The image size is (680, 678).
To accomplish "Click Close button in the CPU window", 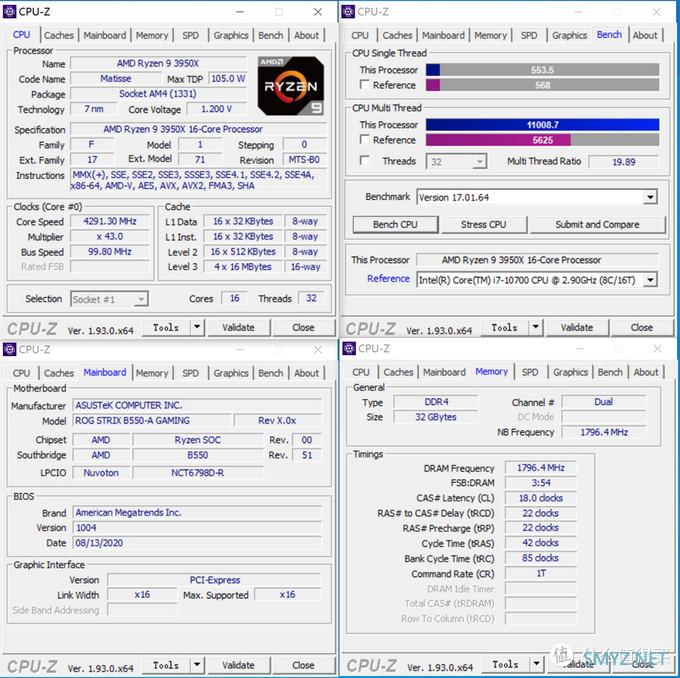I will click(303, 328).
